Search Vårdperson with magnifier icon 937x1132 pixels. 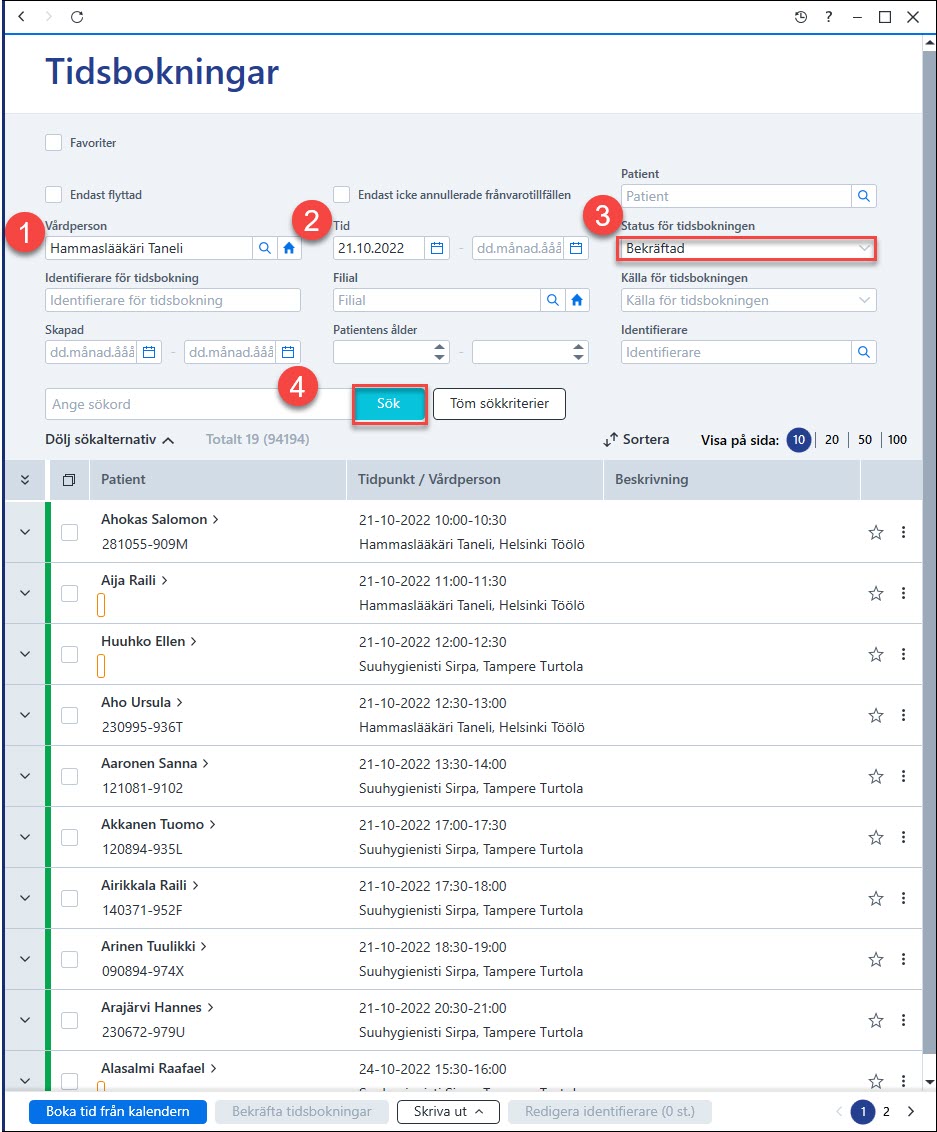(265, 248)
